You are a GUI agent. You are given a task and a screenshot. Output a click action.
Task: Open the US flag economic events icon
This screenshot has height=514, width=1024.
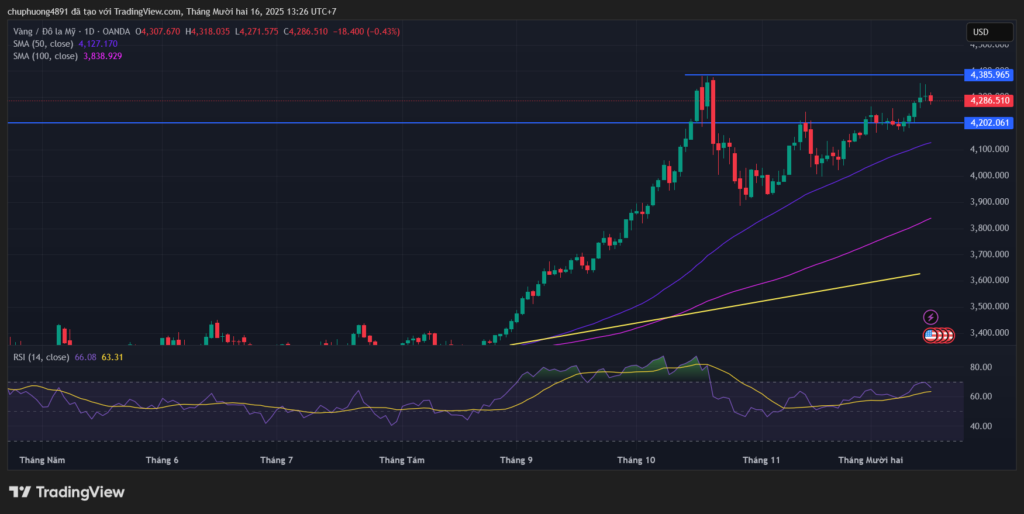[930, 335]
